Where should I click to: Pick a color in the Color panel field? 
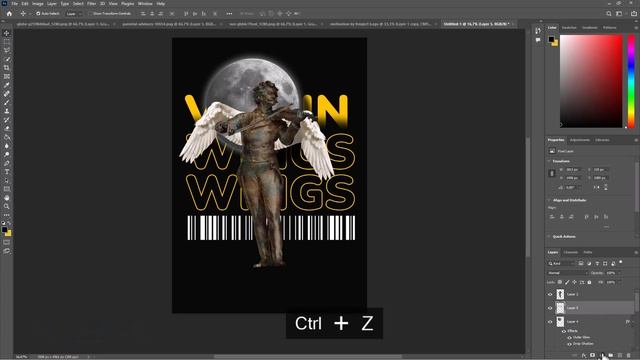pos(591,81)
